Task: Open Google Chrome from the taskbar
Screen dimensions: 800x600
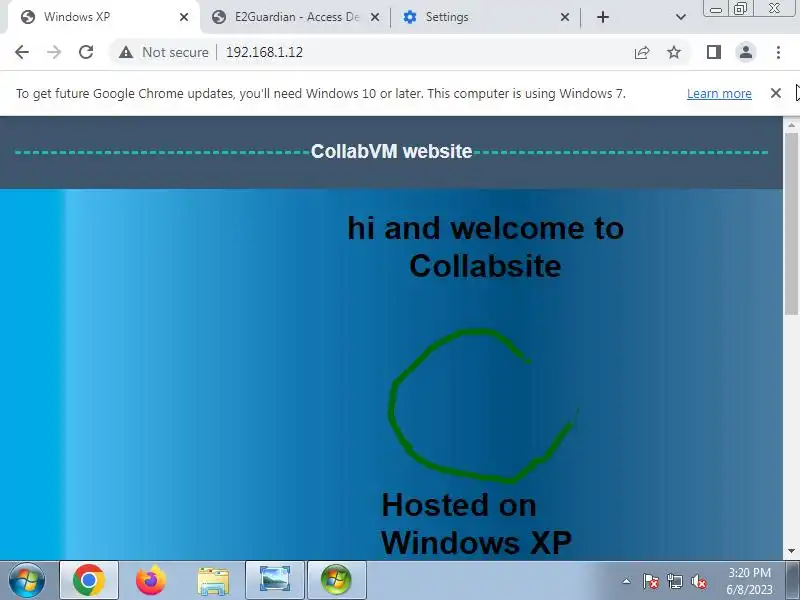Action: coord(89,580)
